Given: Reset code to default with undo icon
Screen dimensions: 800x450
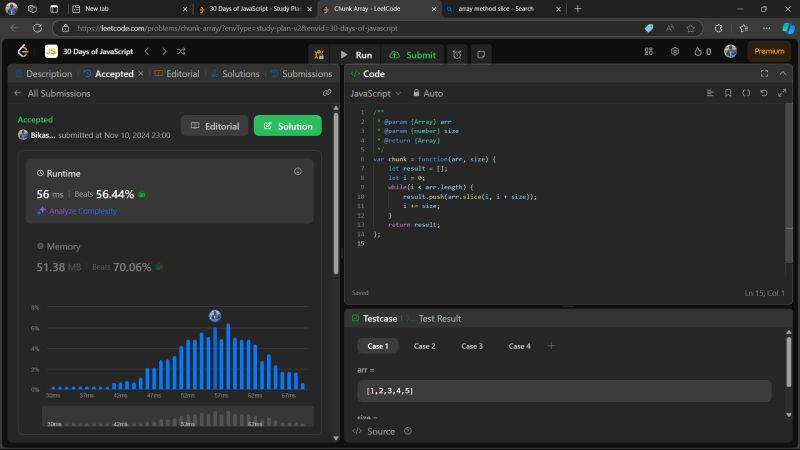Looking at the screenshot, I should pos(764,93).
